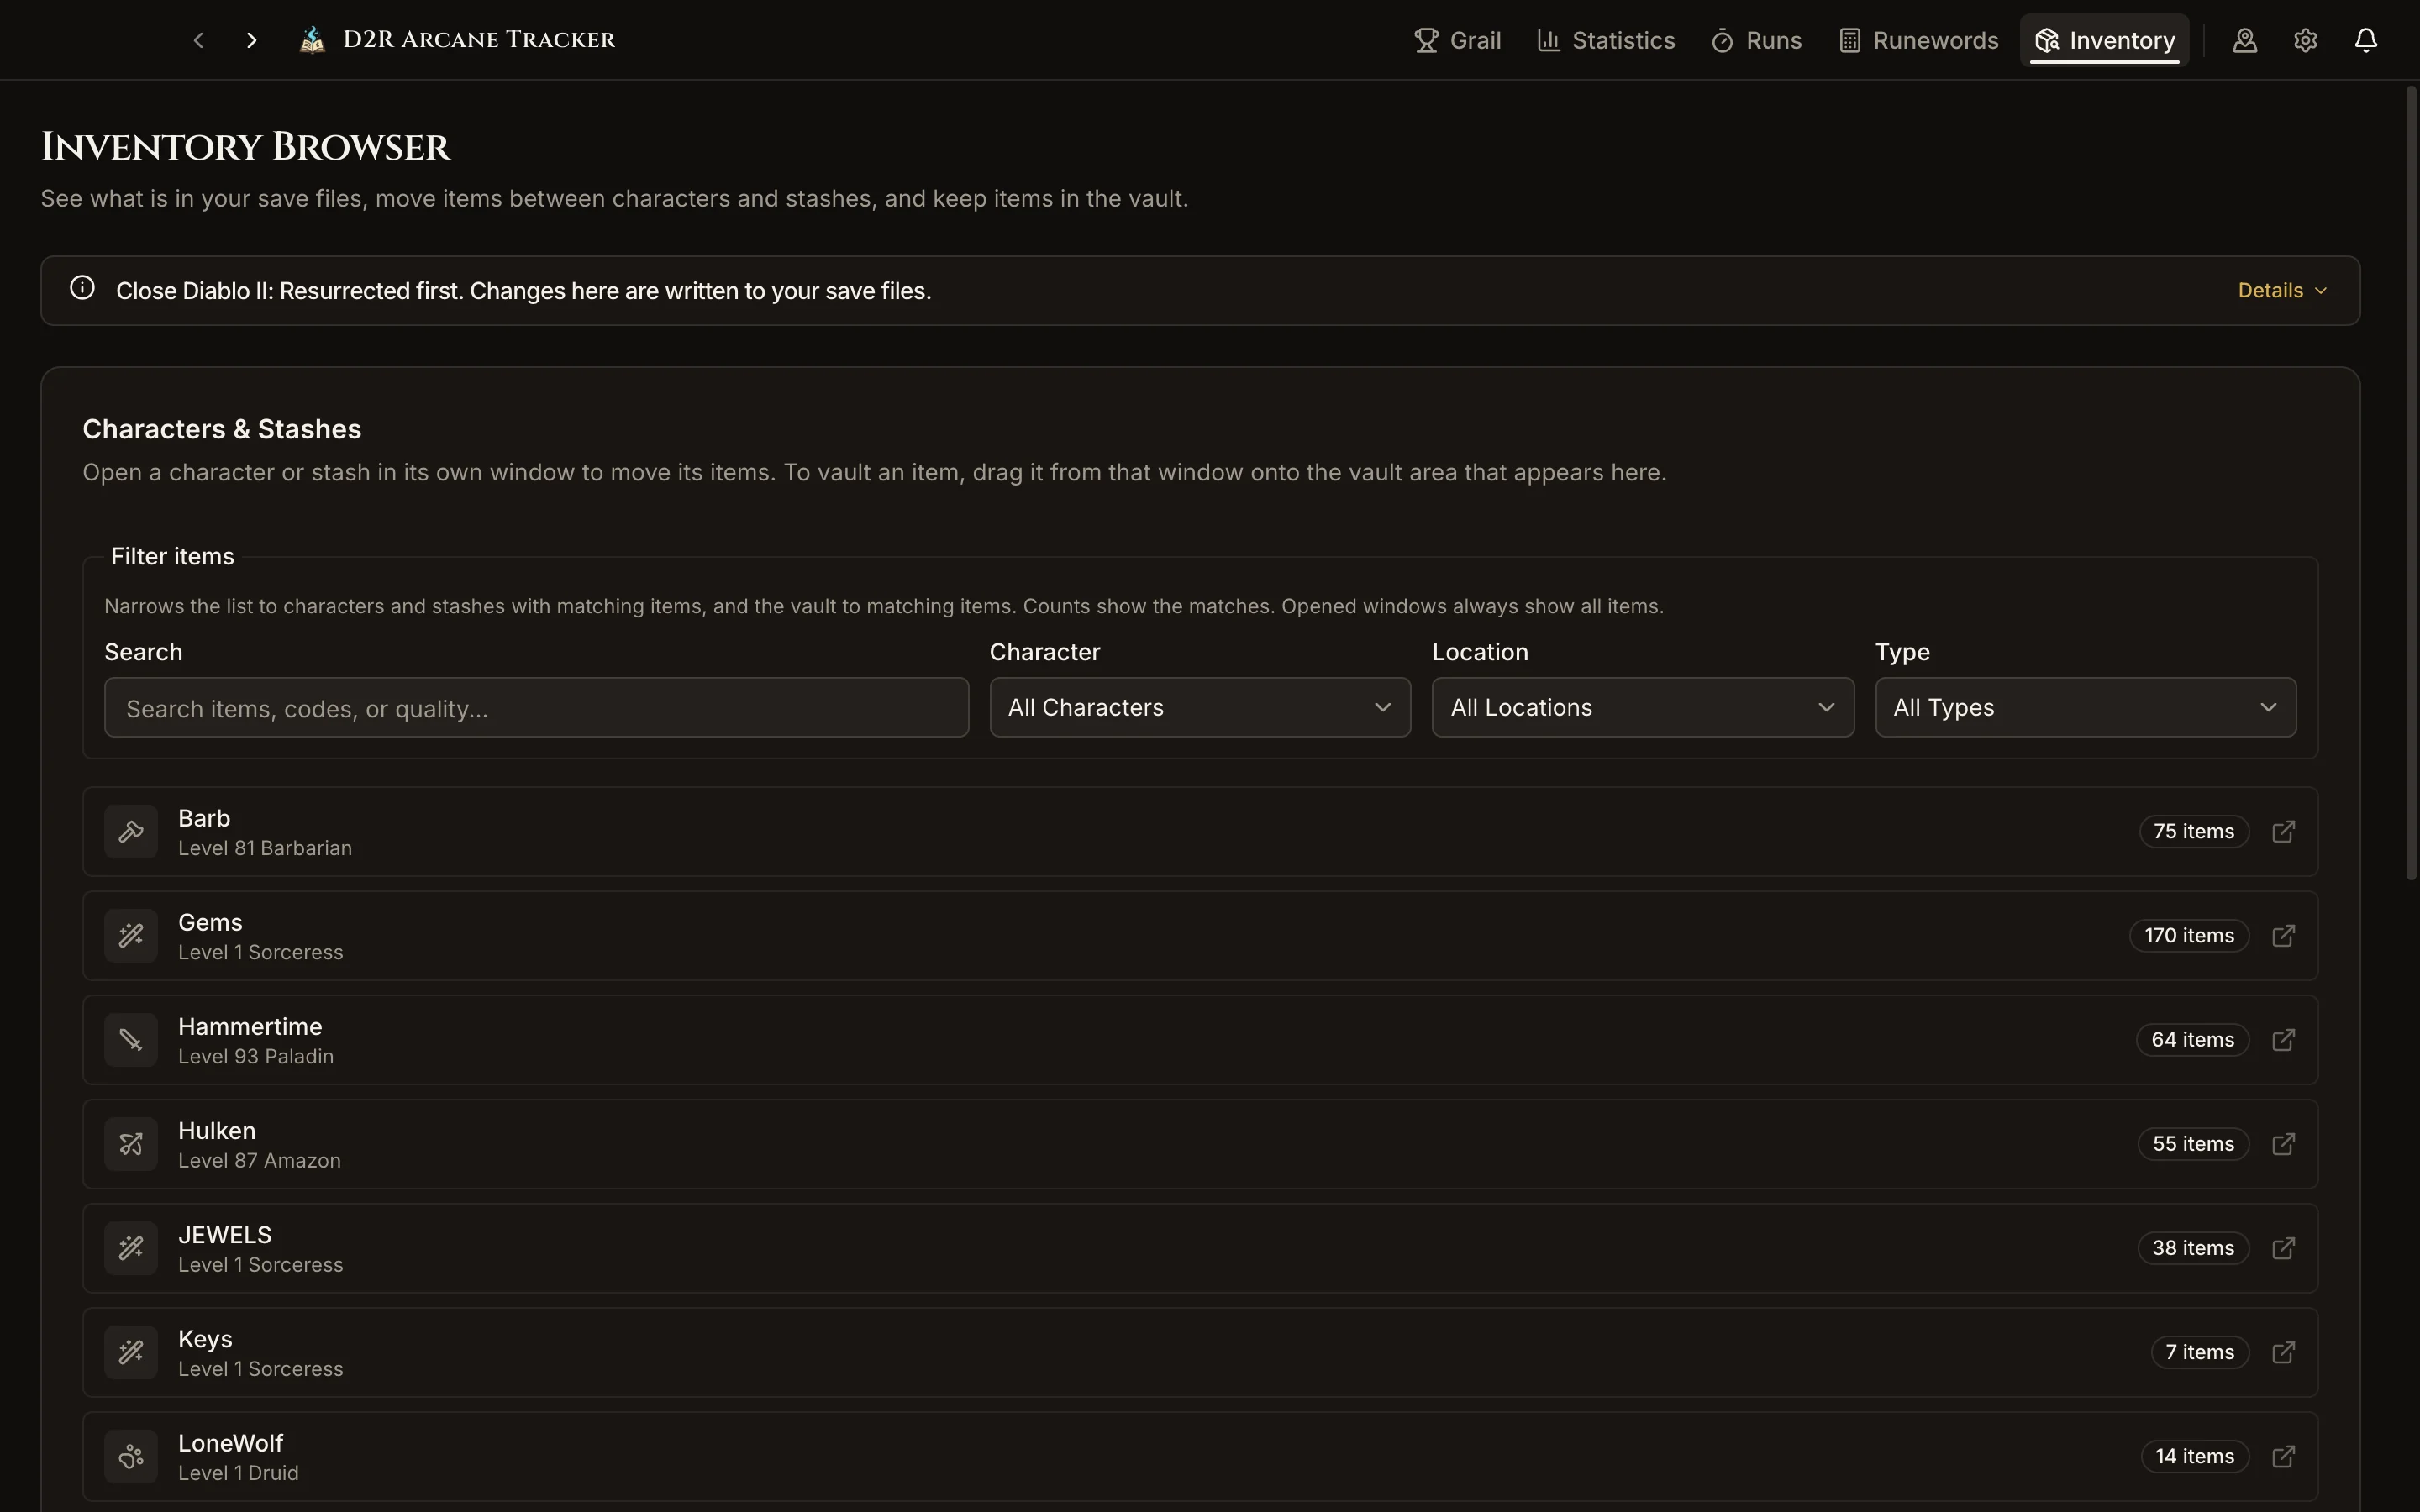The height and width of the screenshot is (1512, 2420).
Task: Click the info icon in the warning banner
Action: tap(82, 288)
